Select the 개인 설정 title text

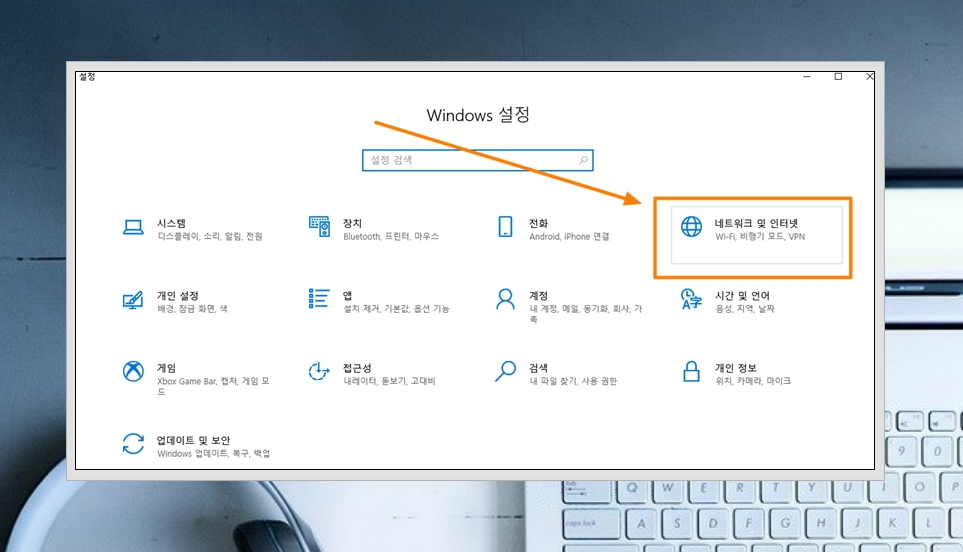pyautogui.click(x=178, y=296)
